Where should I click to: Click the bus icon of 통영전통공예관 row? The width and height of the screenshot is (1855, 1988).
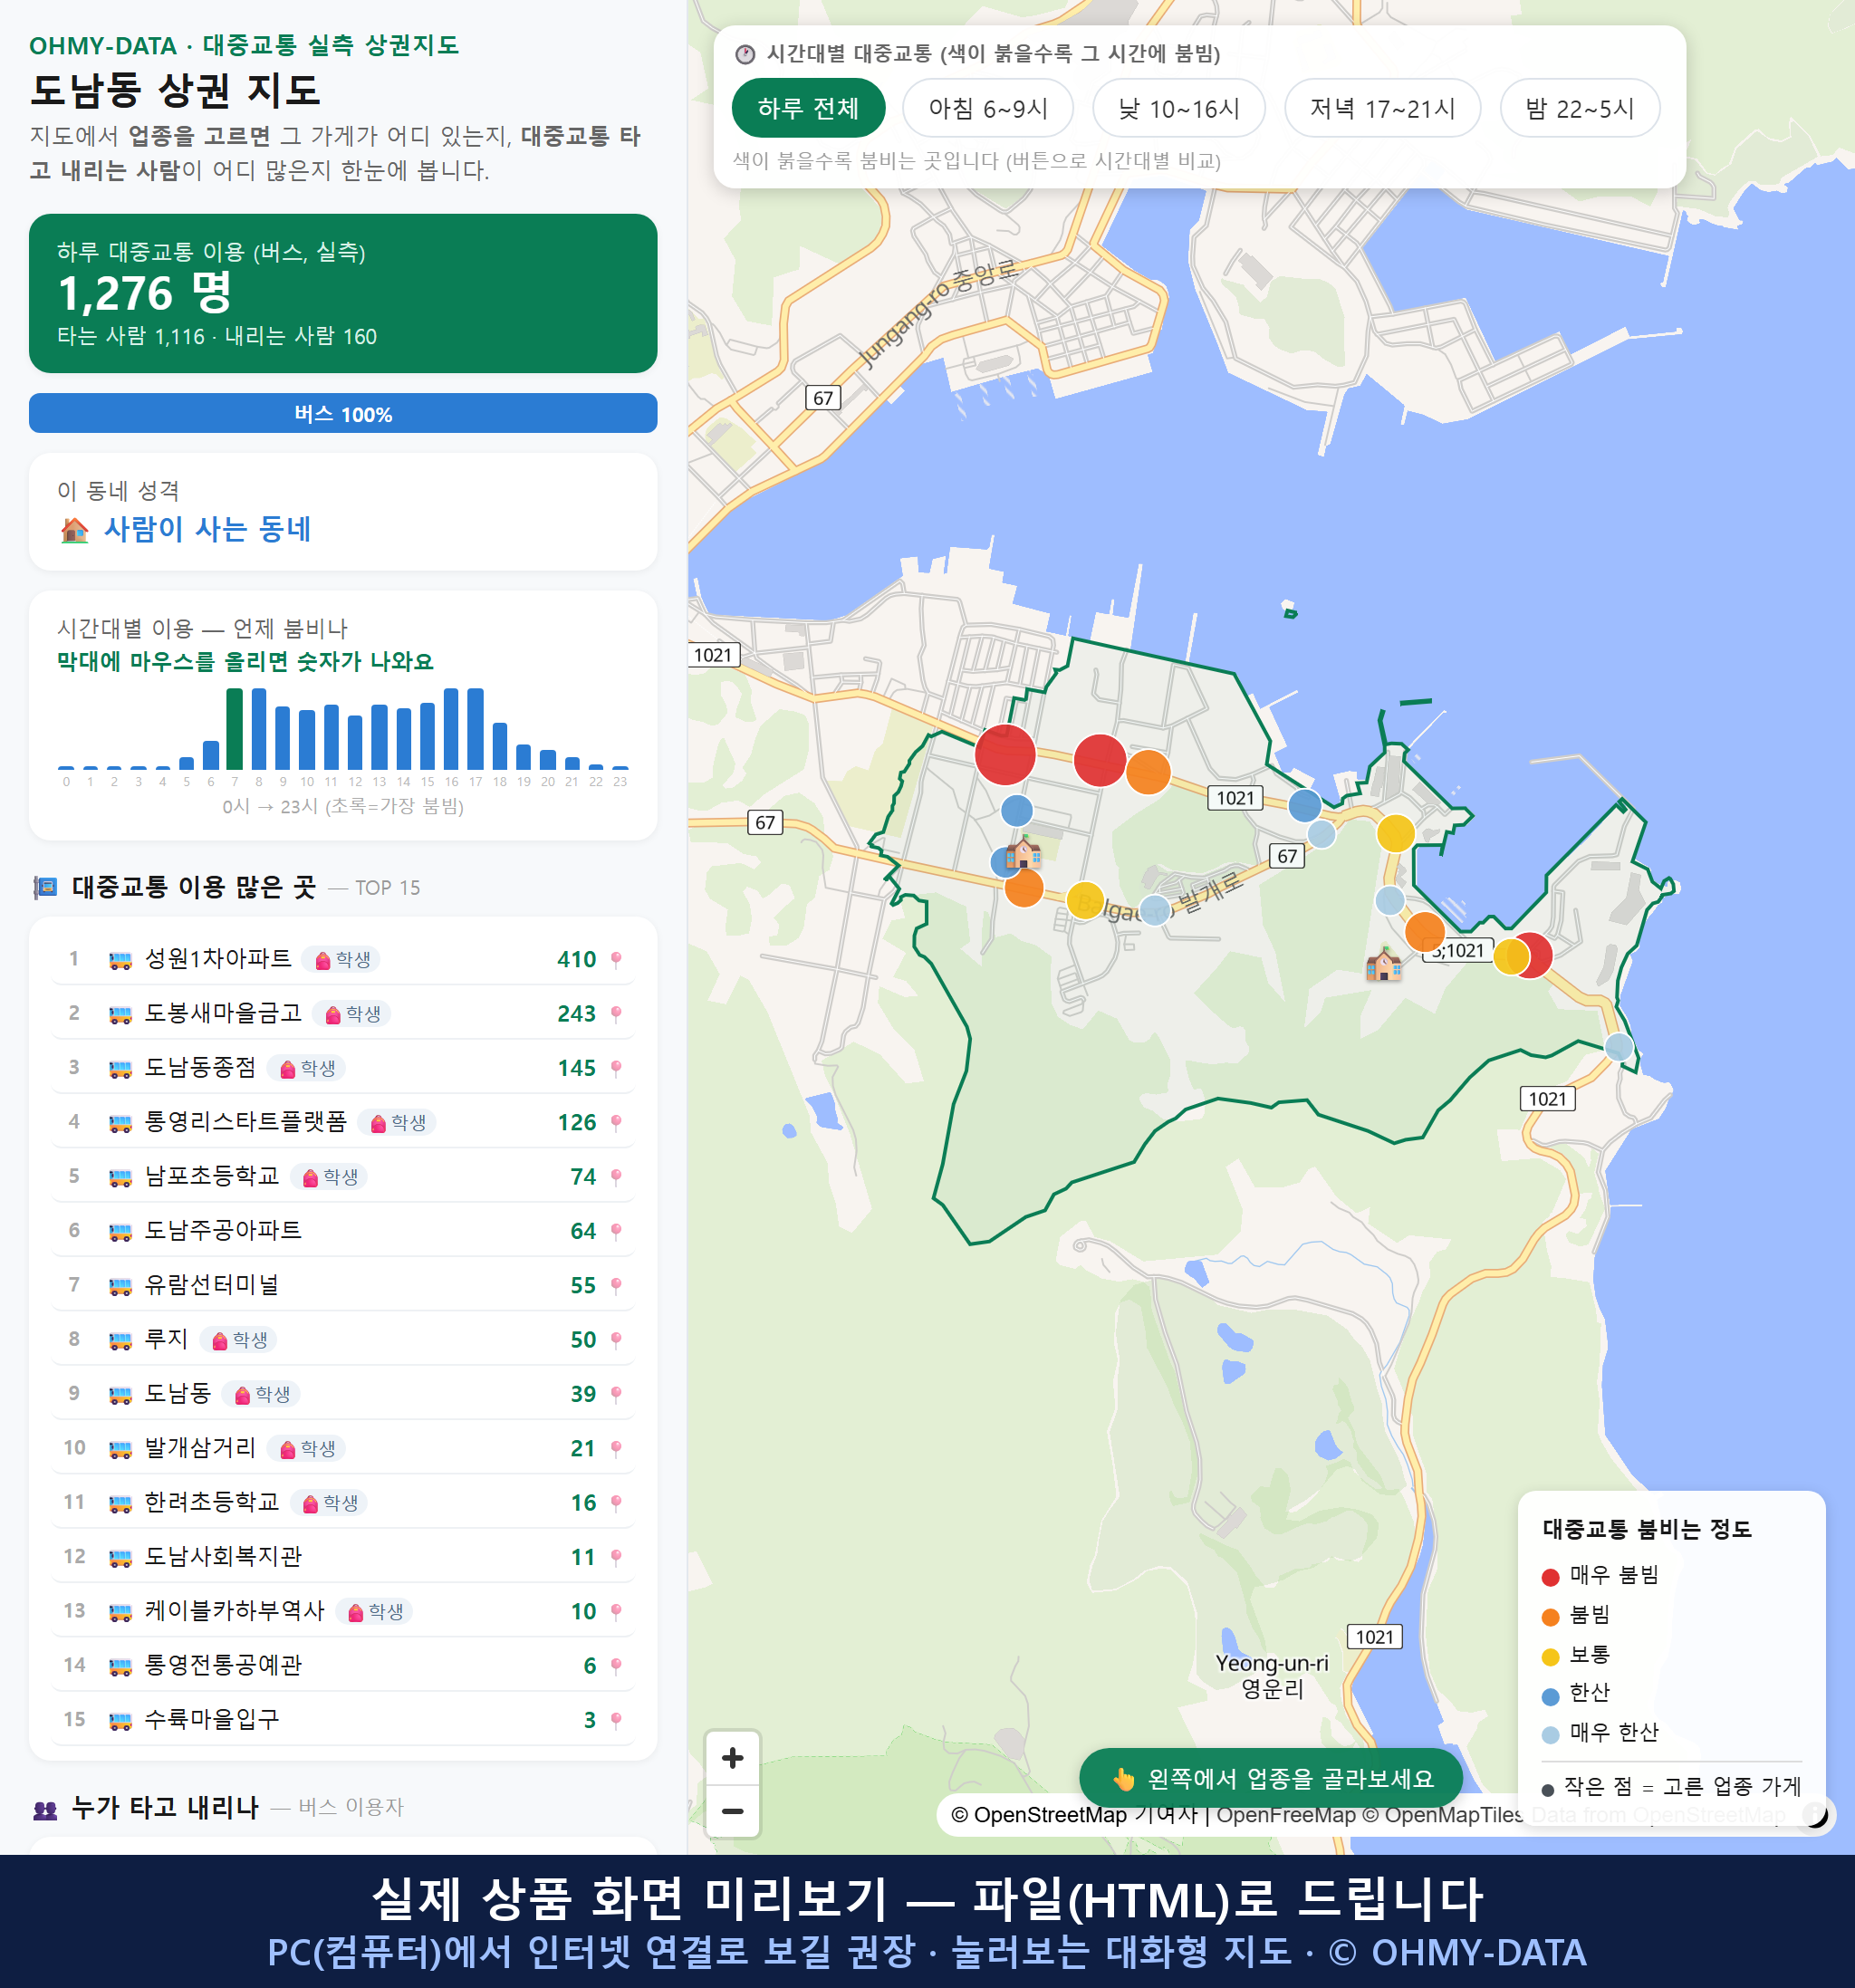click(x=120, y=1666)
